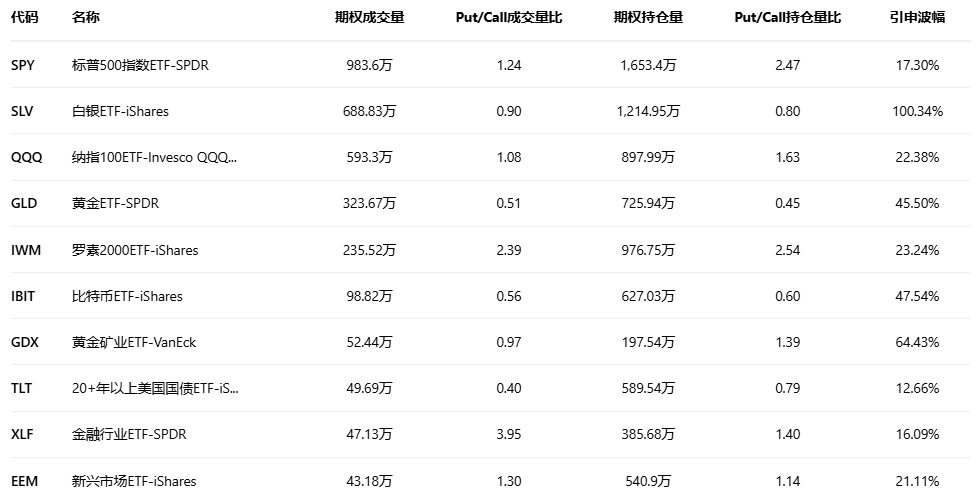Sort by Put/Call成交量比 header

coord(508,18)
